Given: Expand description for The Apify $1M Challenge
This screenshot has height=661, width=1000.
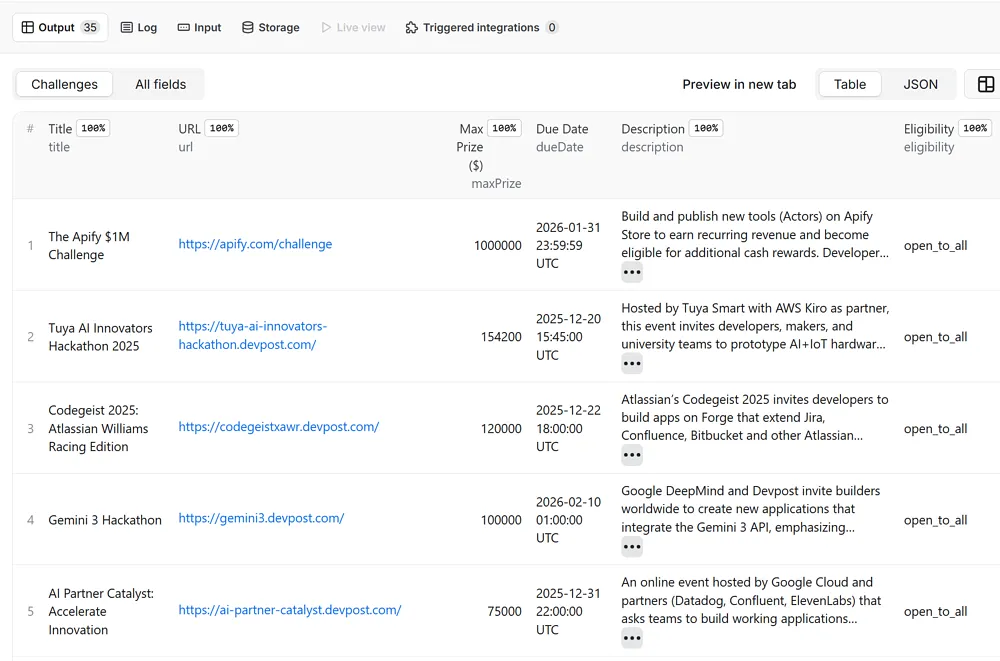Looking at the screenshot, I should [632, 273].
